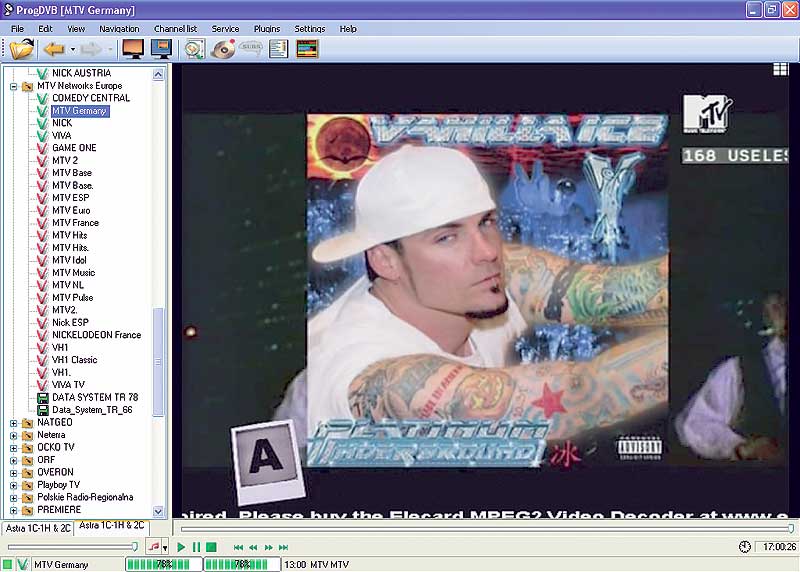This screenshot has width=800, height=572.
Task: Click the green square status bar icon
Action: pos(7,564)
